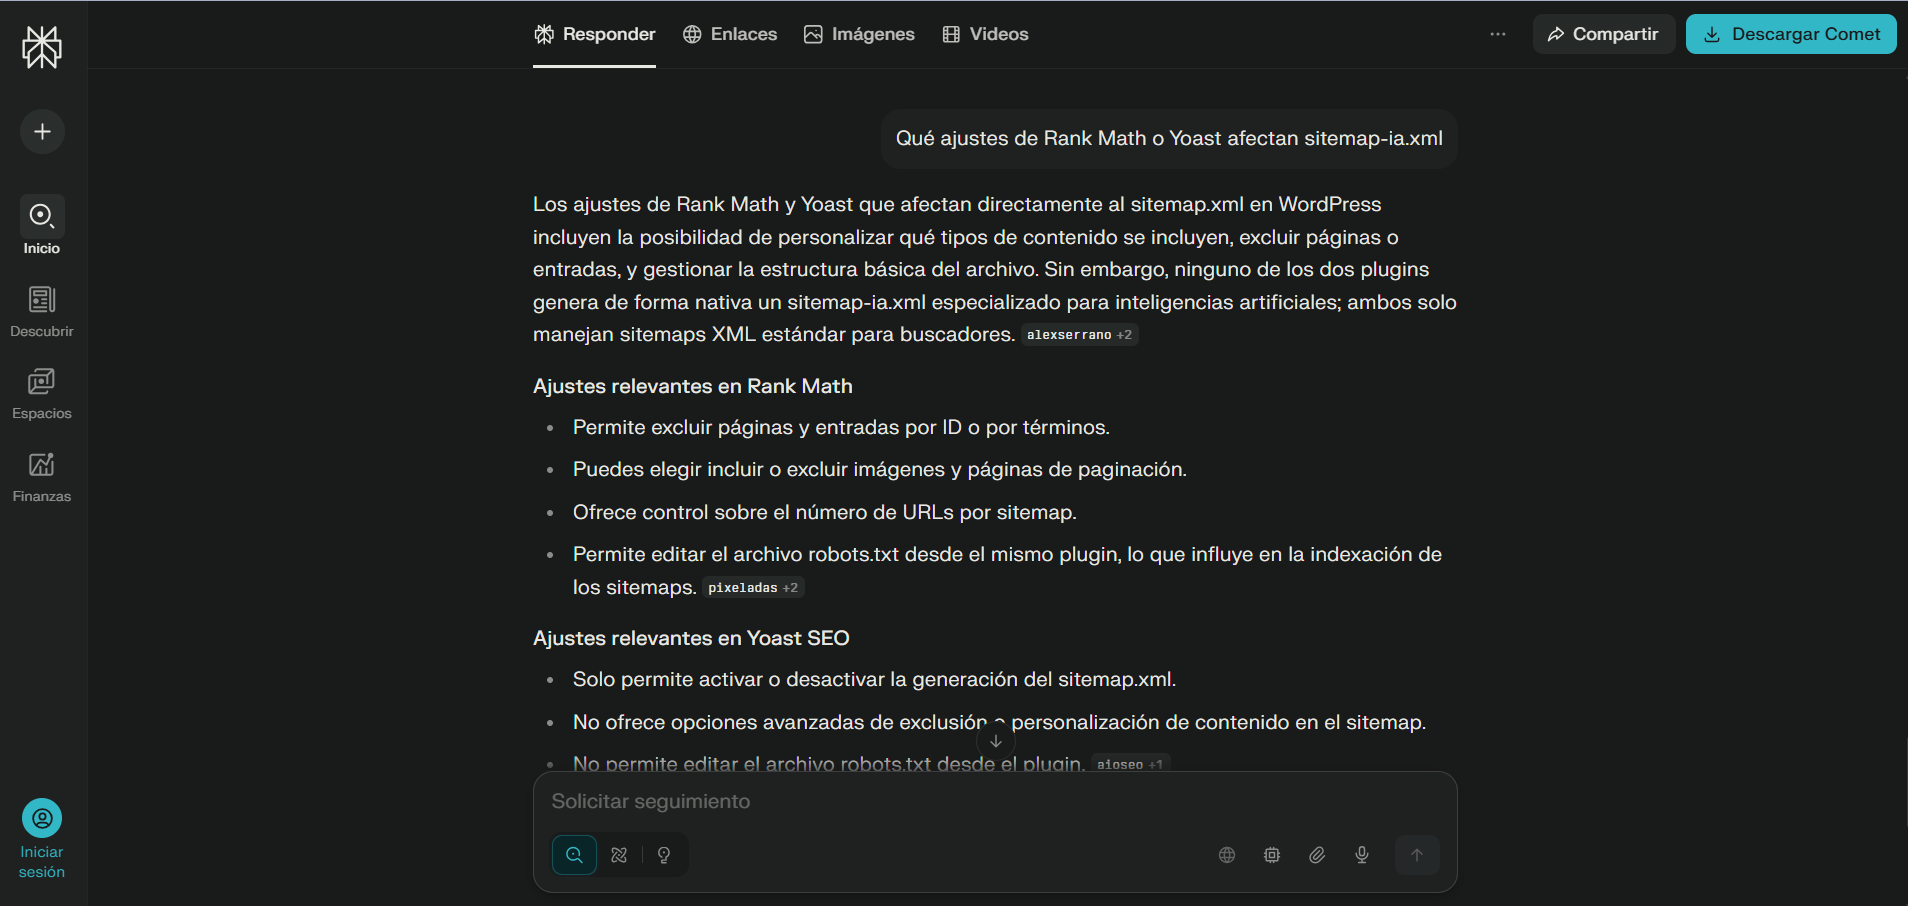Viewport: 1908px width, 906px height.
Task: Click the Descargar Comet button
Action: 1791,34
